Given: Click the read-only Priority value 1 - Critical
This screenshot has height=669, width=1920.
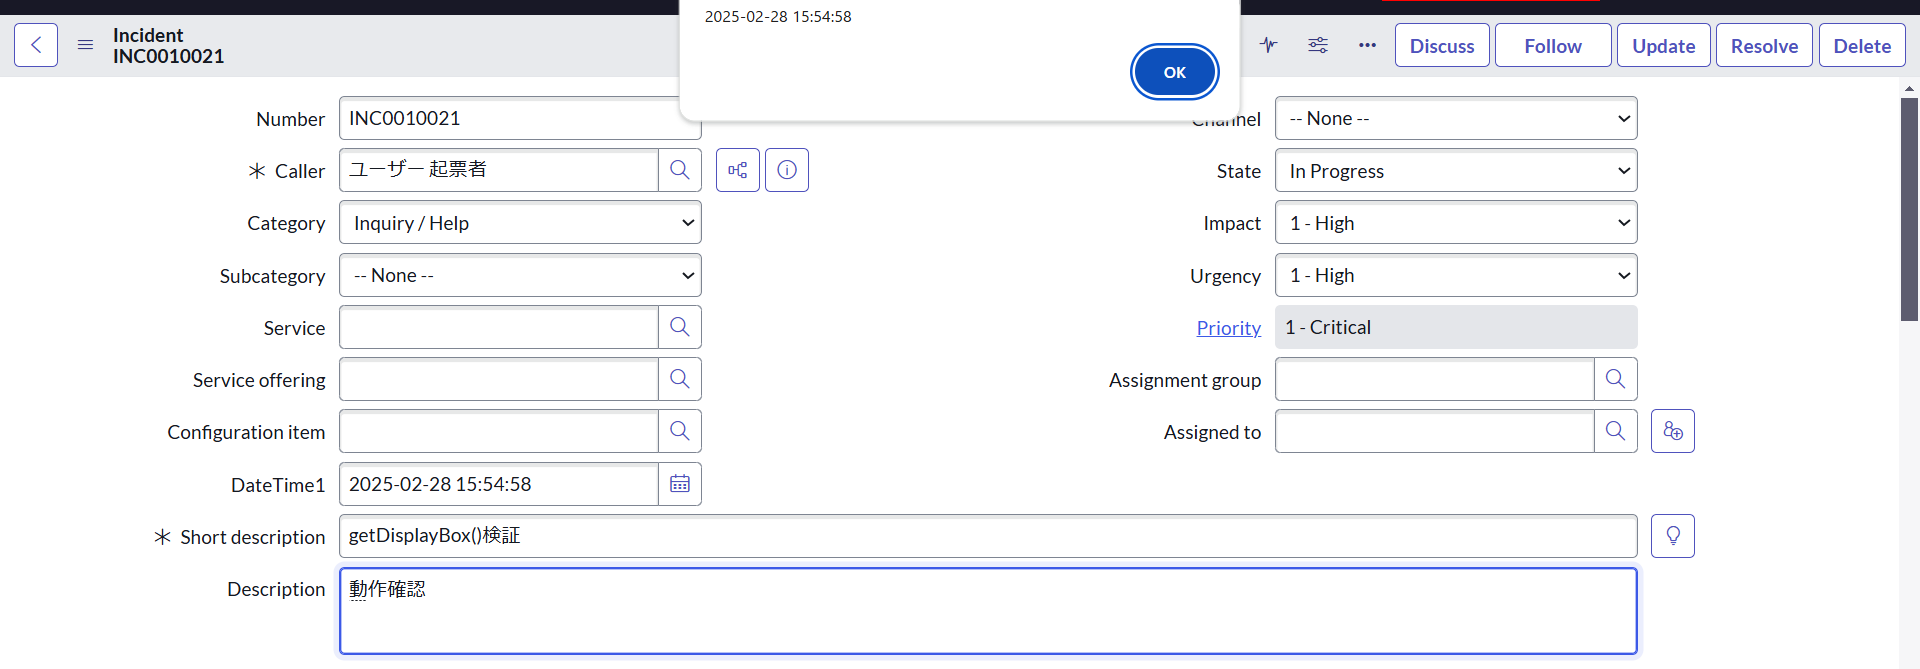Looking at the screenshot, I should 1456,327.
